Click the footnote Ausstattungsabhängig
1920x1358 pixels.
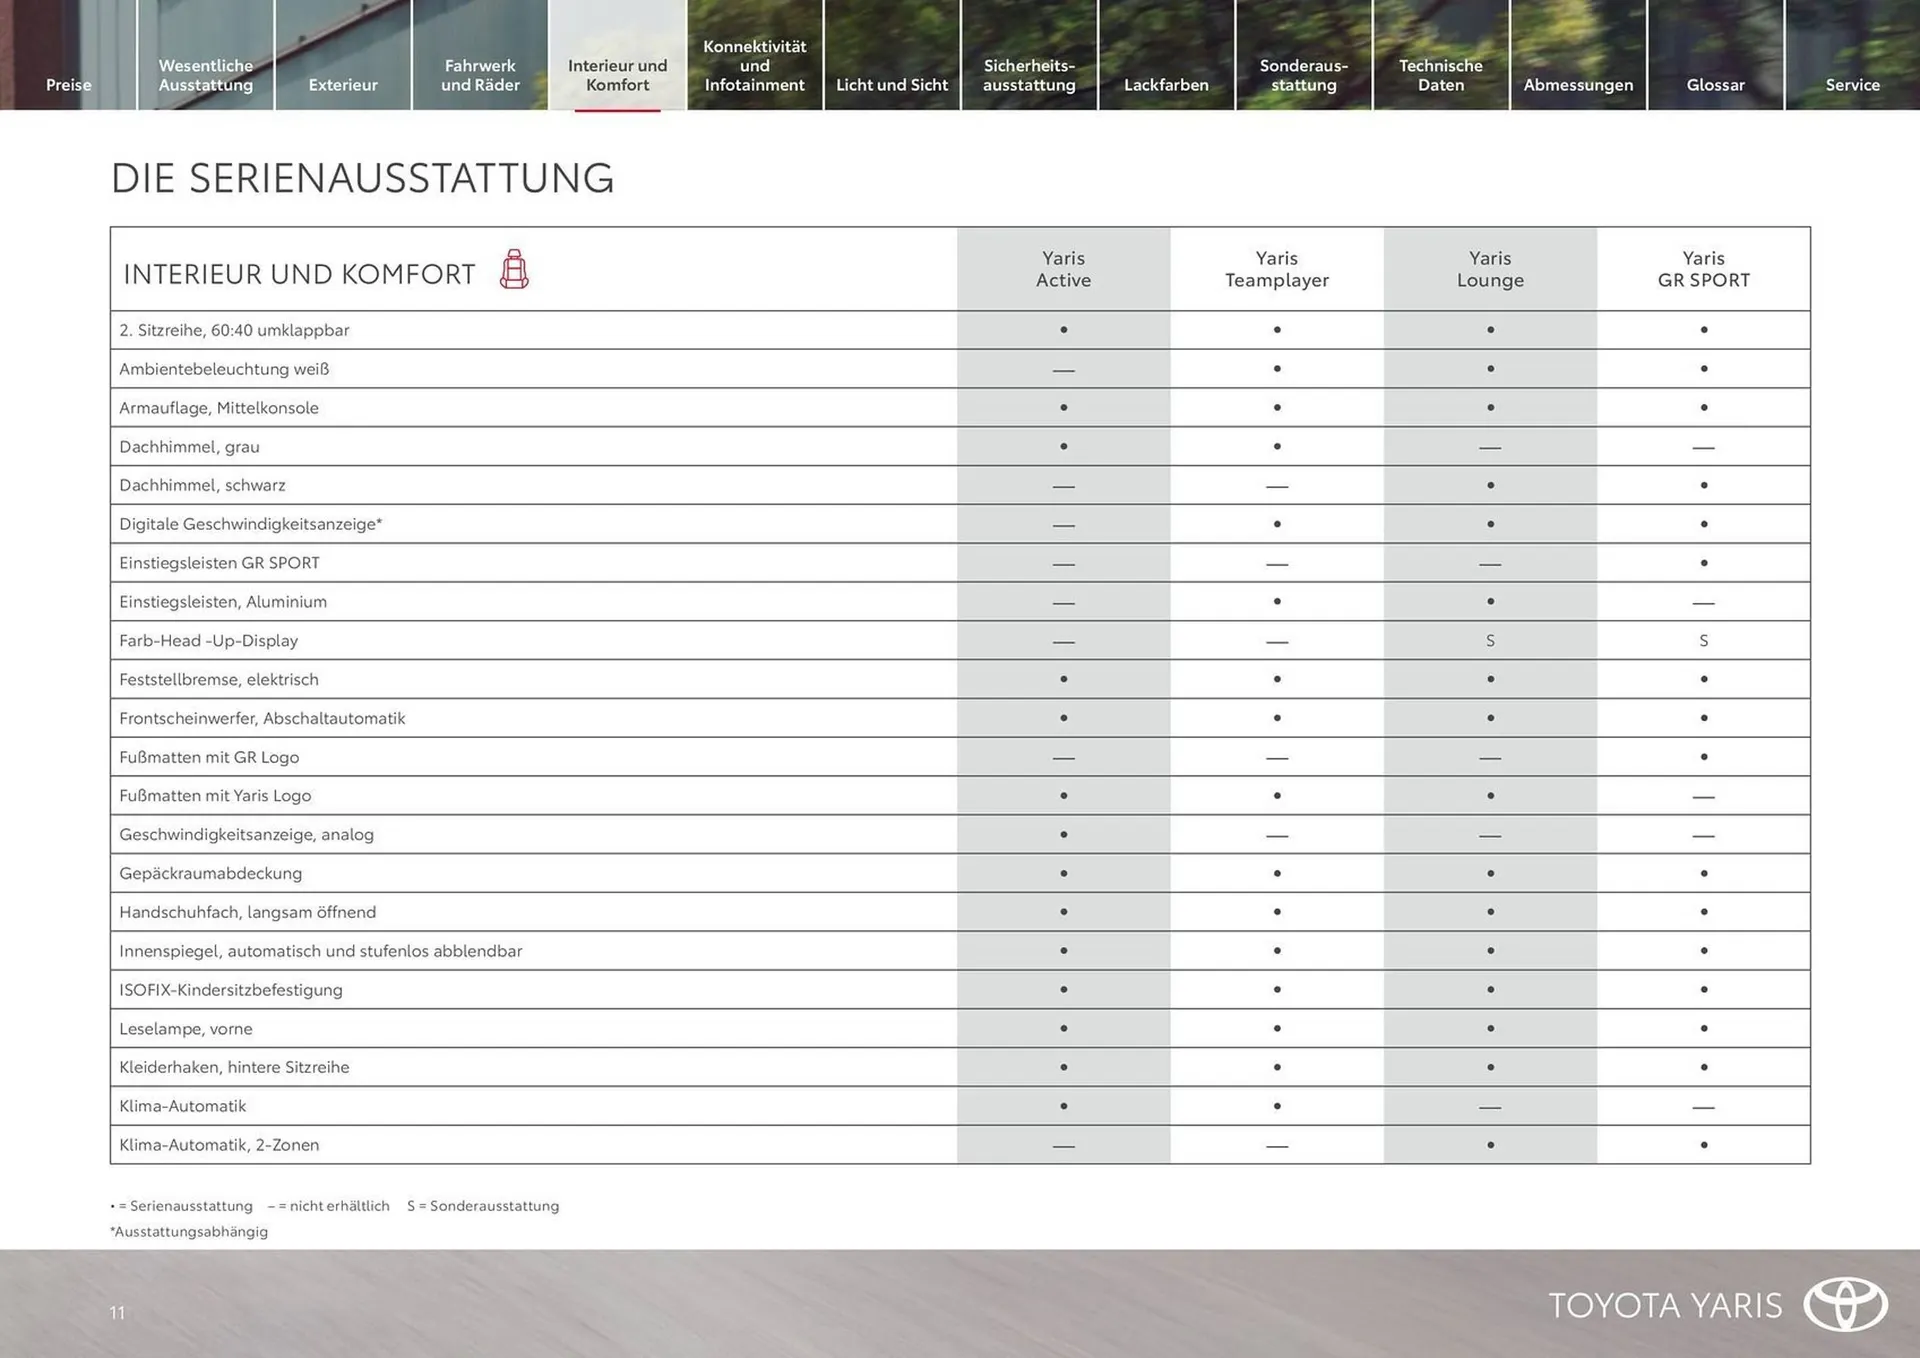coord(189,1231)
